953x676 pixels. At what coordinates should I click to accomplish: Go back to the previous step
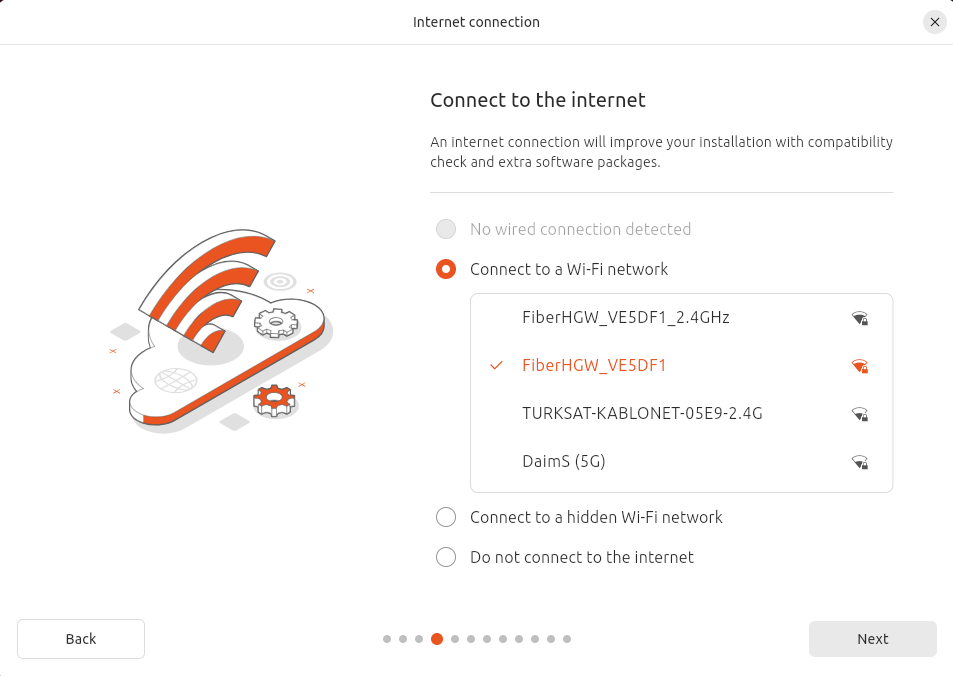click(81, 639)
